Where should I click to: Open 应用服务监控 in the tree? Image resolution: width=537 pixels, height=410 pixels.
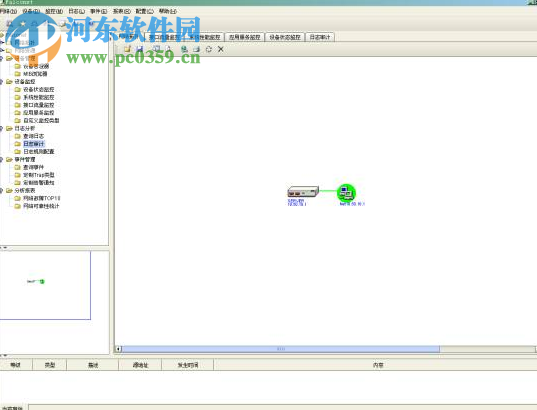(x=39, y=113)
